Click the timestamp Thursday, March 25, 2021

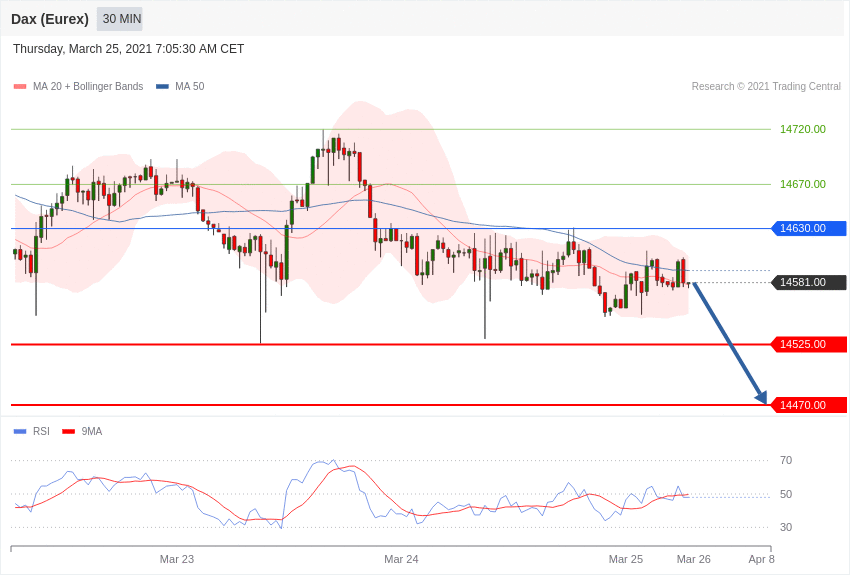click(x=128, y=49)
